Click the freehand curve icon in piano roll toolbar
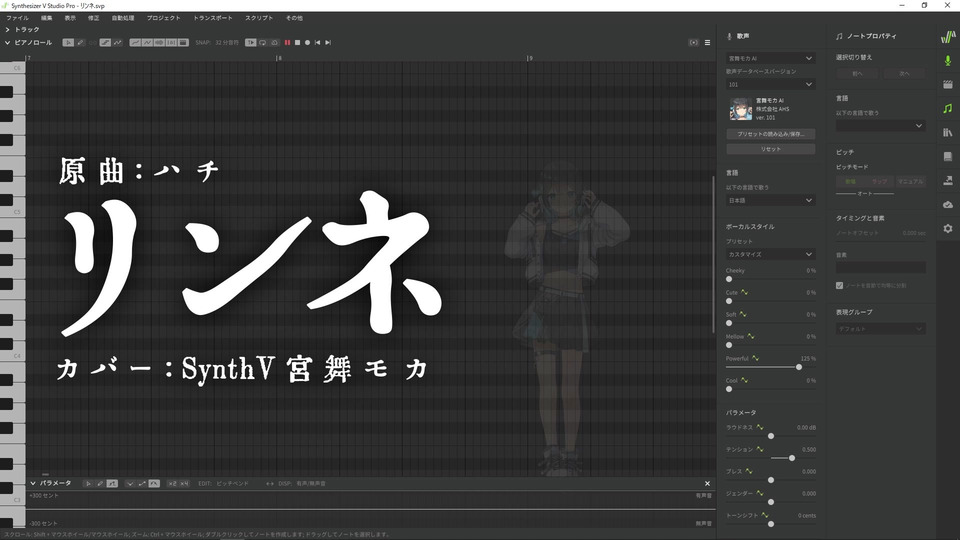 pos(118,43)
